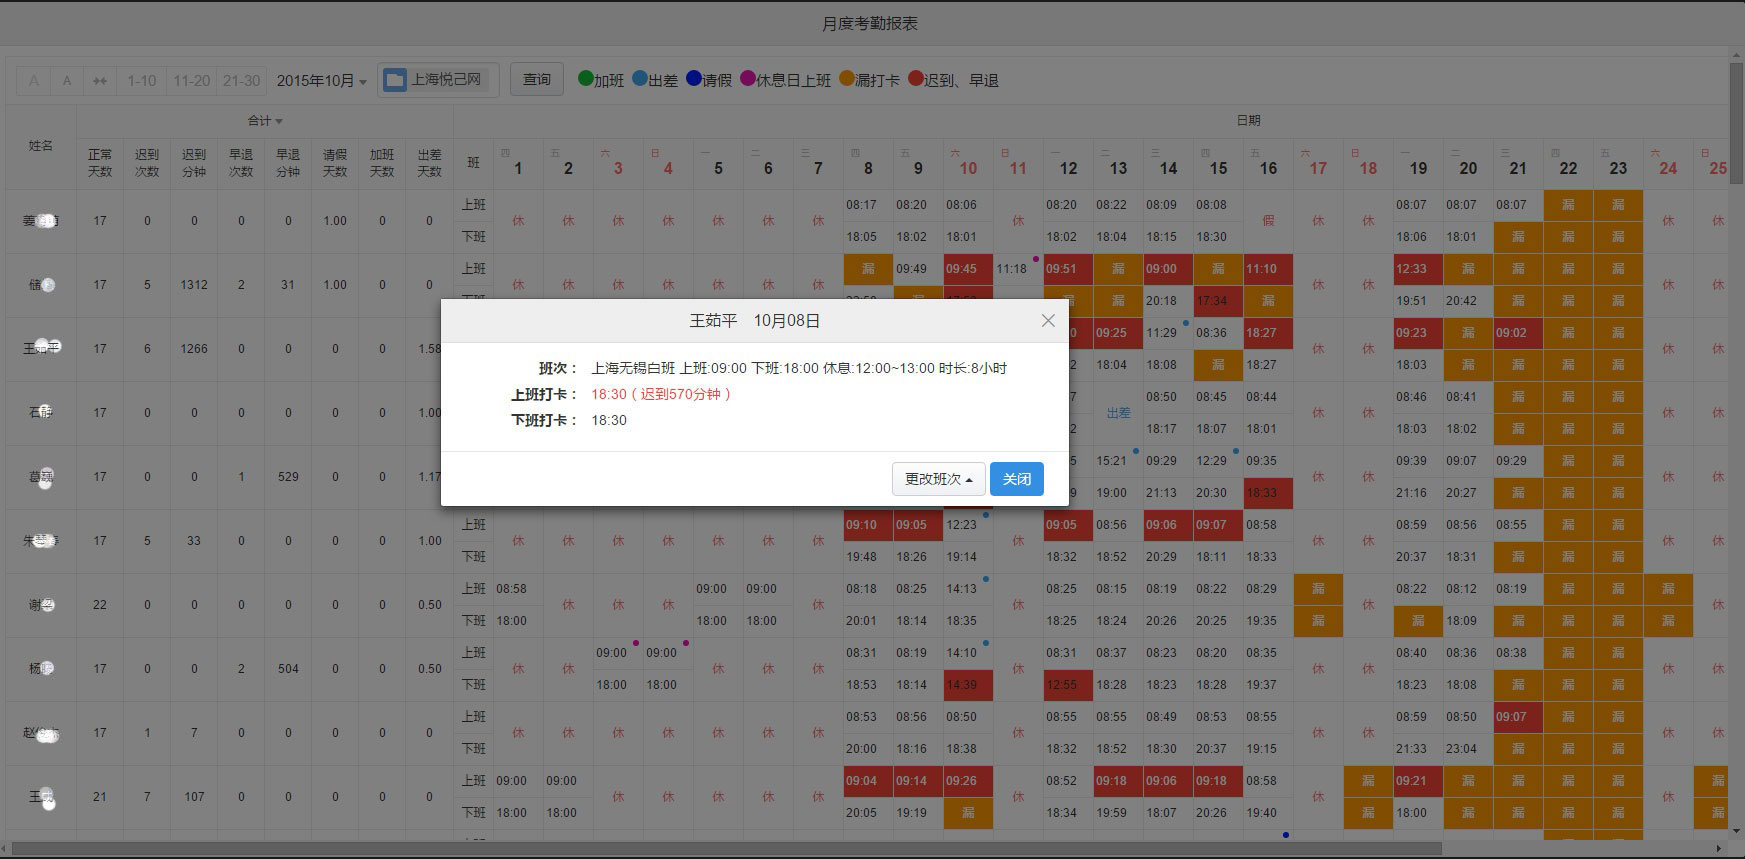
Task: Click the orange 漏打卡 legend dot
Action: tap(847, 78)
